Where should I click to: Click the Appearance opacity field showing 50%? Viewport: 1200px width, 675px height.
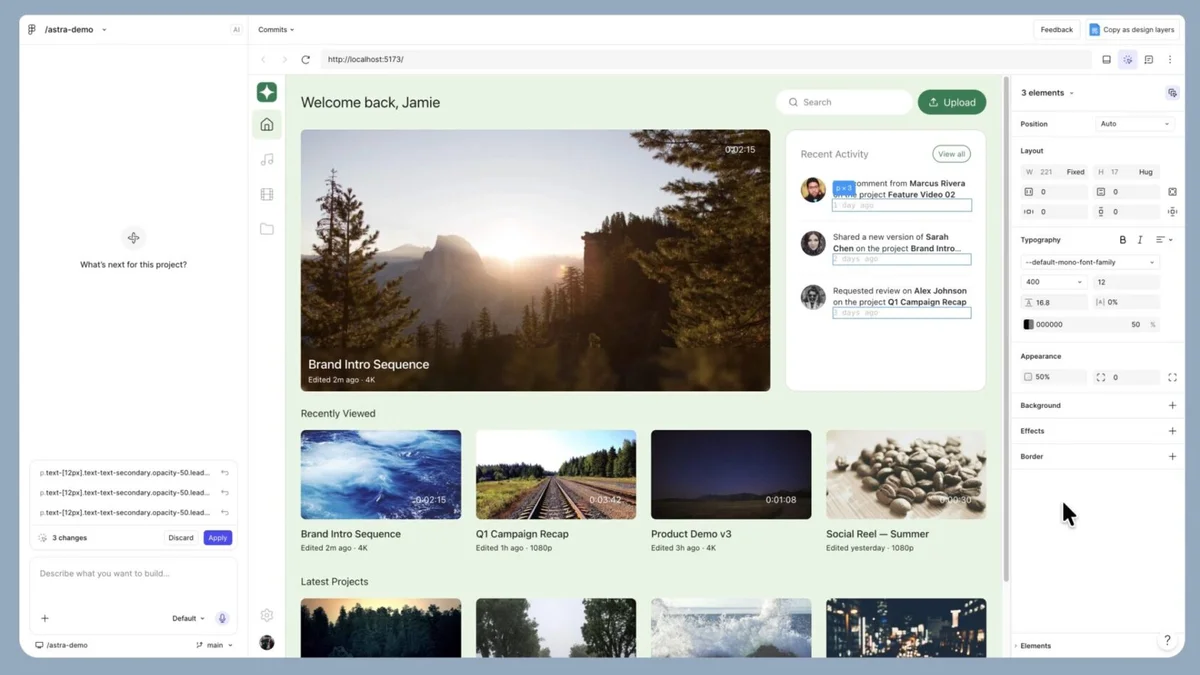pyautogui.click(x=1054, y=377)
